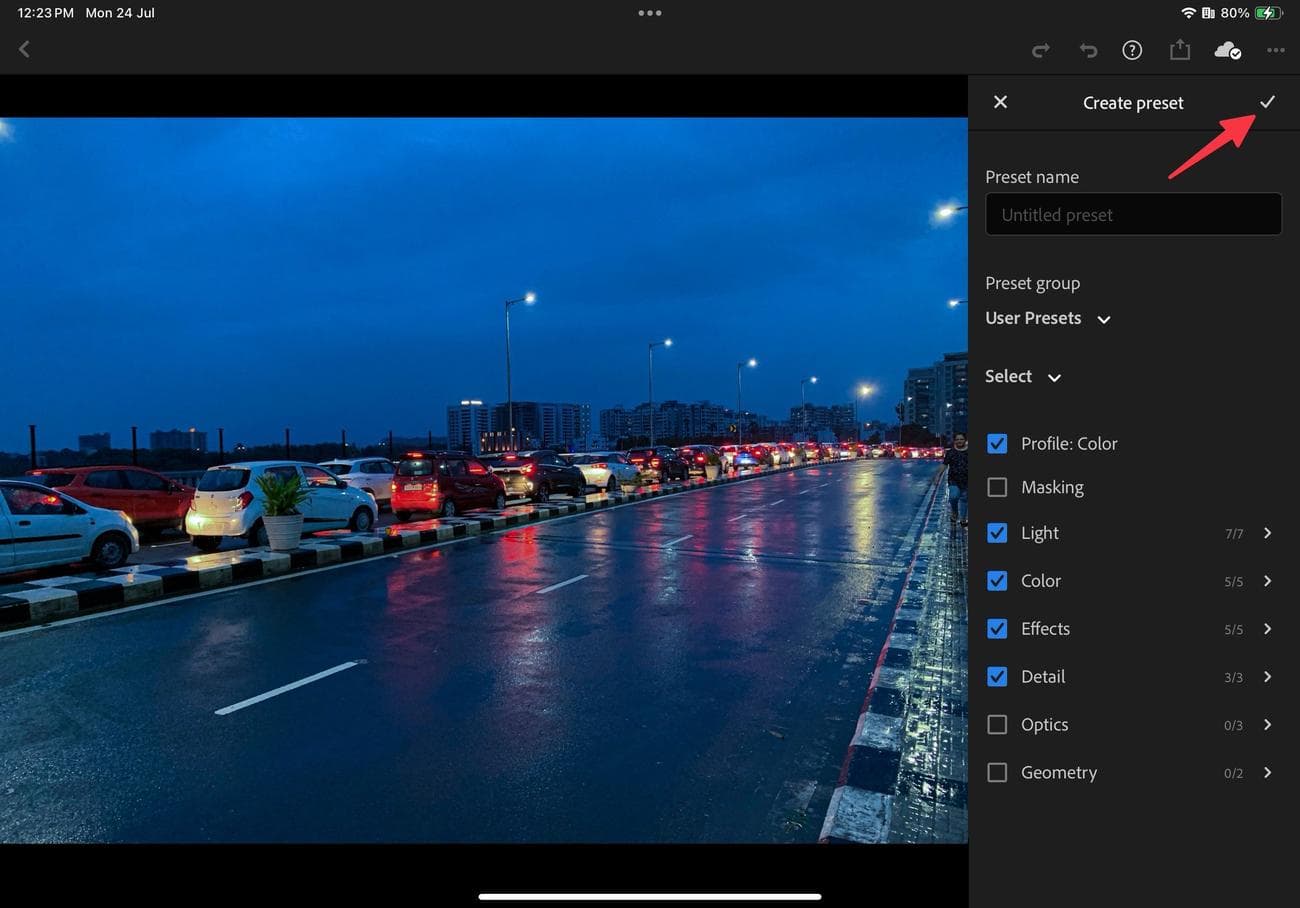The height and width of the screenshot is (908, 1300).
Task: Open the Select settings dropdown
Action: [1022, 376]
